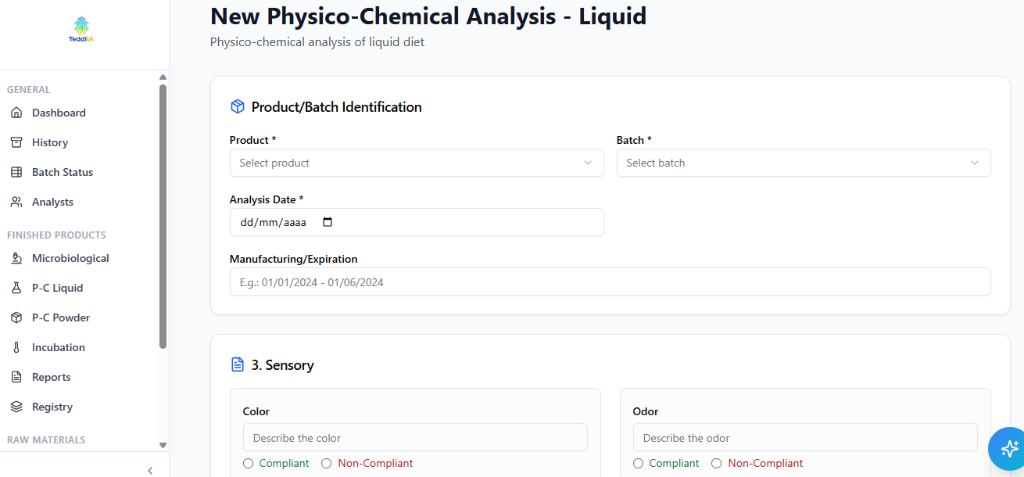
Task: Click the calendar icon in Analysis Date
Action: [x=328, y=222]
